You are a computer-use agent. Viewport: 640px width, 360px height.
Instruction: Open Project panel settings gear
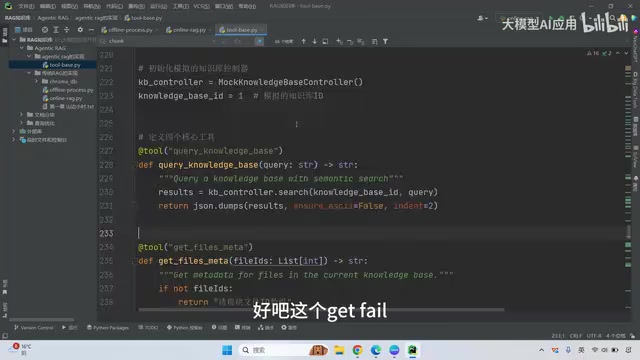pos(80,30)
